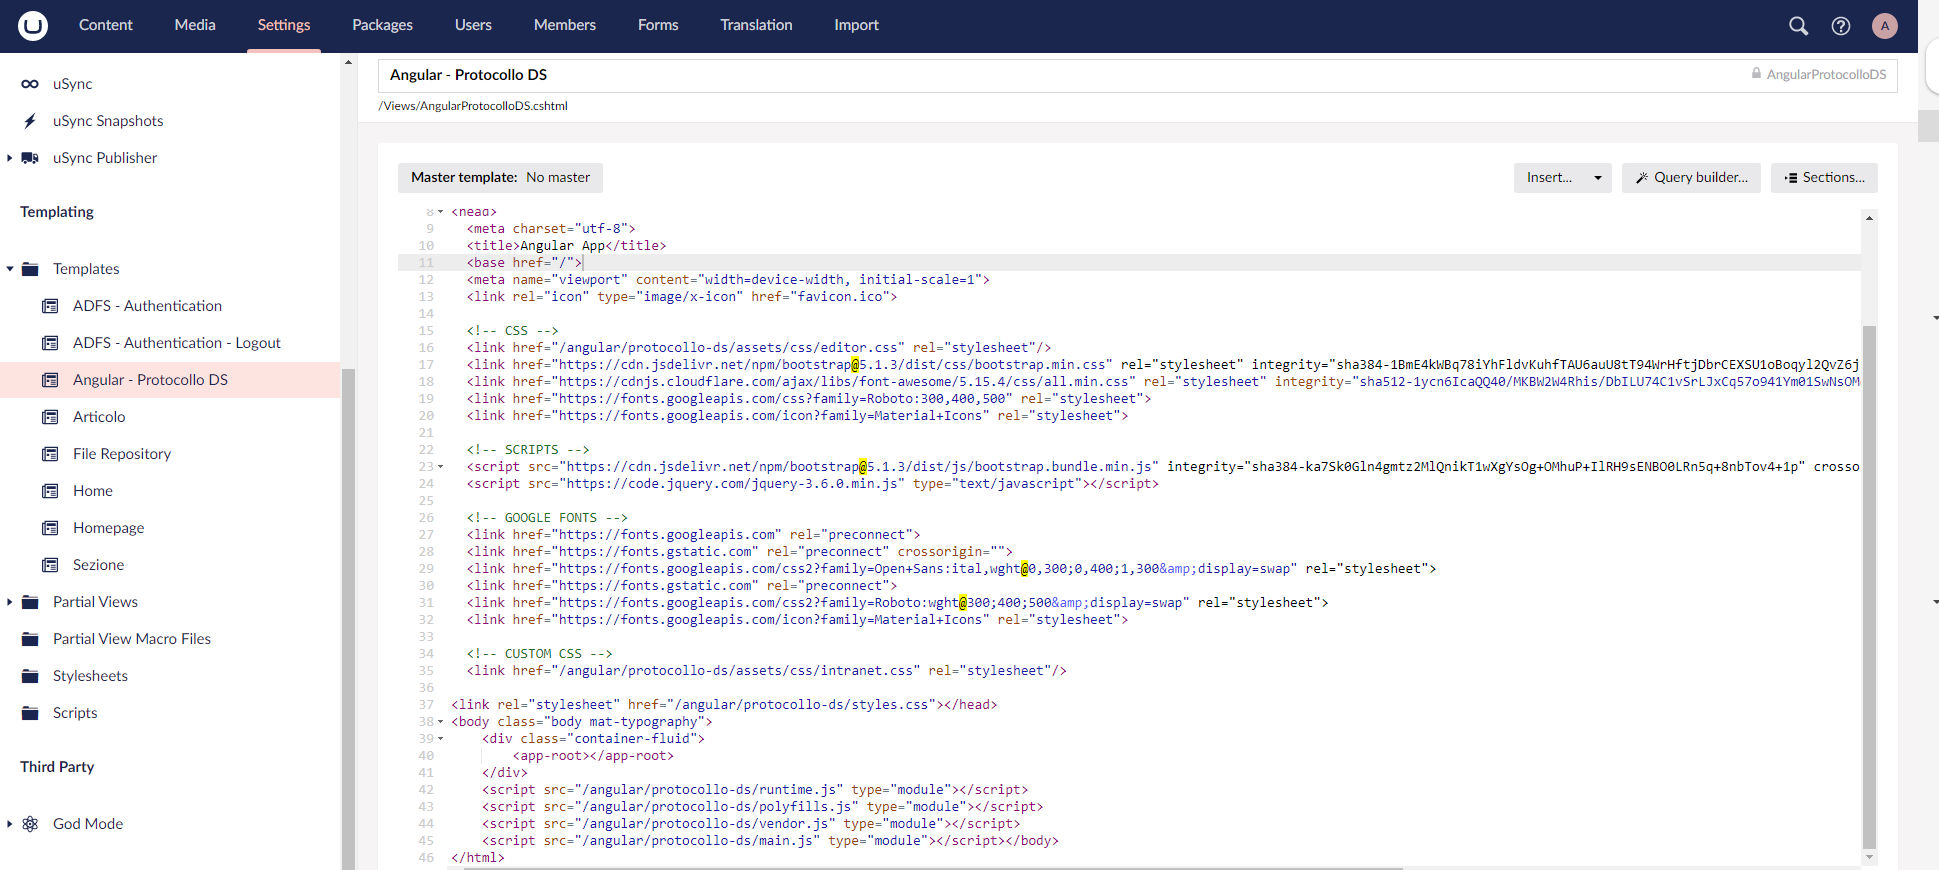The height and width of the screenshot is (870, 1939).
Task: Click the Partial View Macro Files folder icon
Action: point(30,639)
